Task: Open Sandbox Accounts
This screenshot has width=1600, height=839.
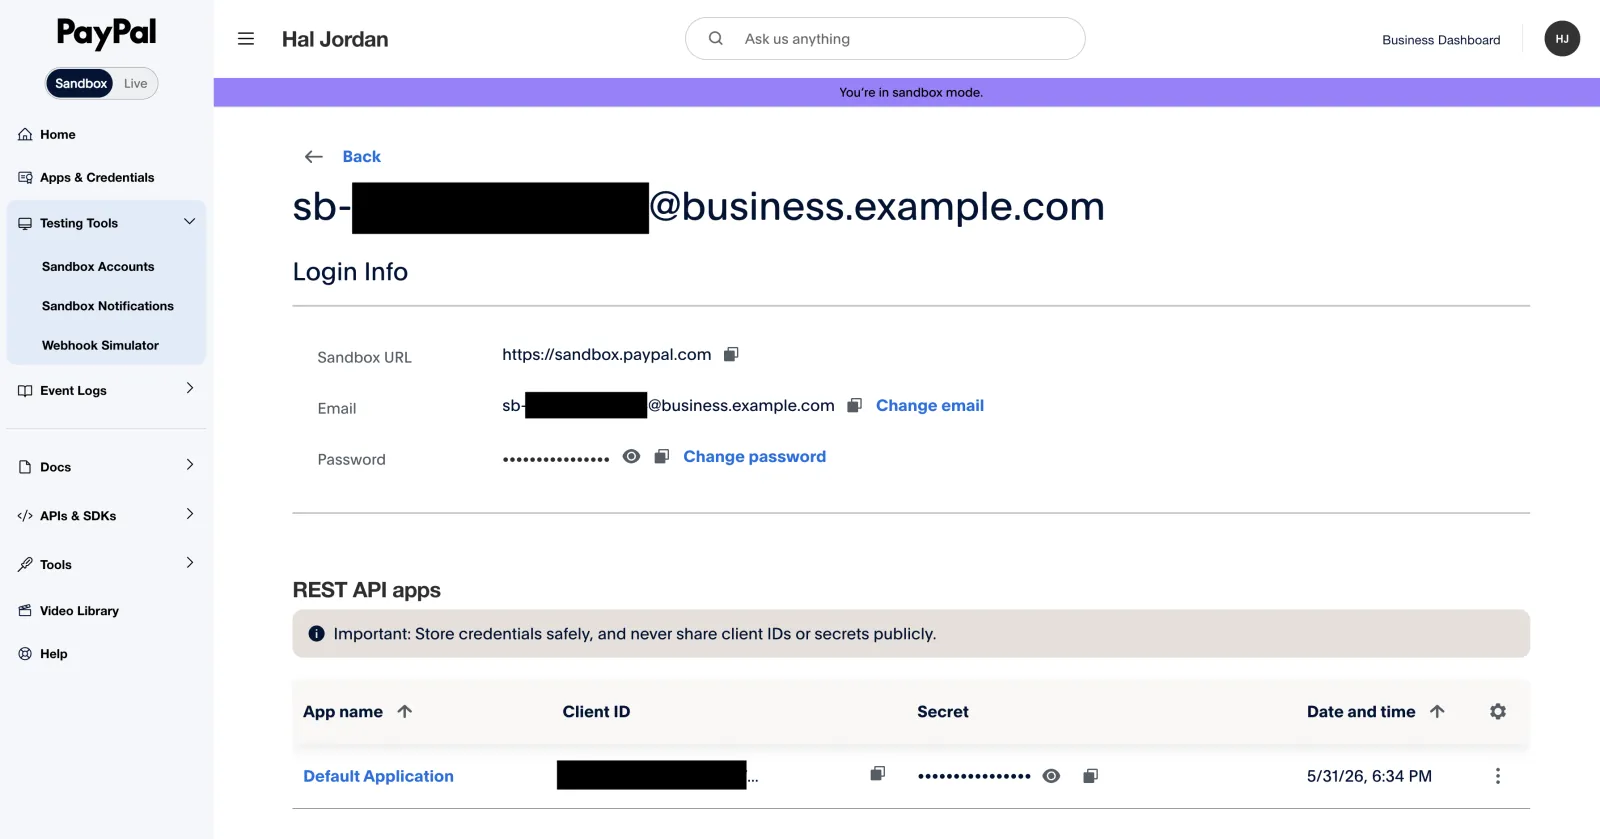Action: pos(98,266)
